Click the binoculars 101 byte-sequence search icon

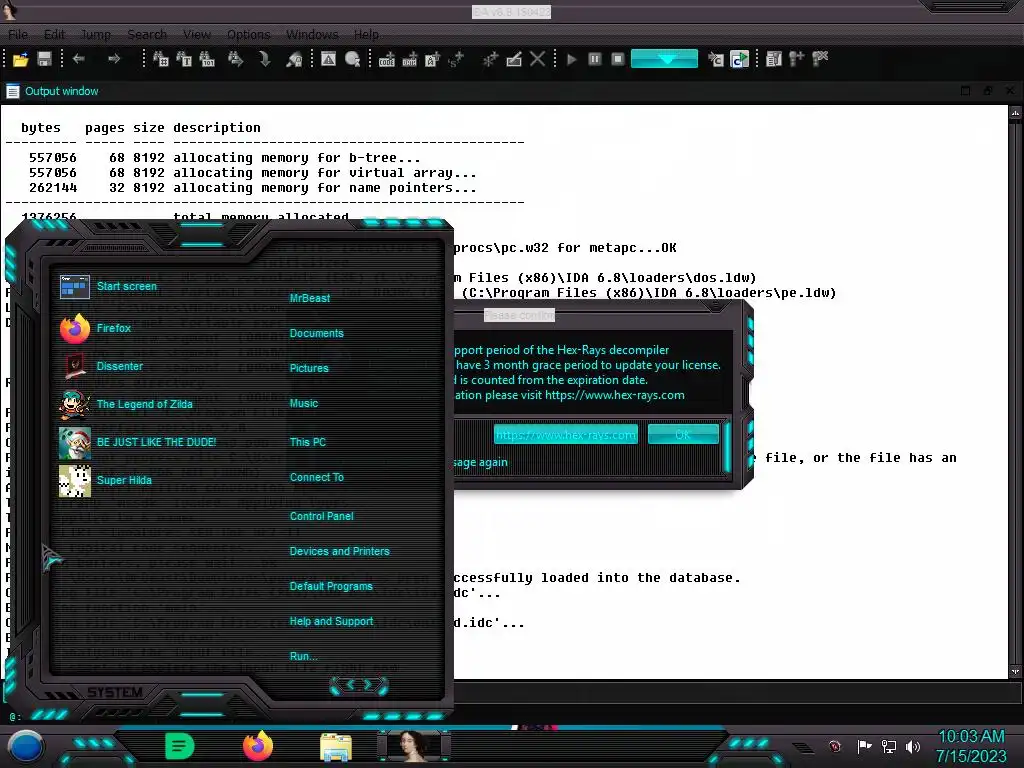pos(207,59)
